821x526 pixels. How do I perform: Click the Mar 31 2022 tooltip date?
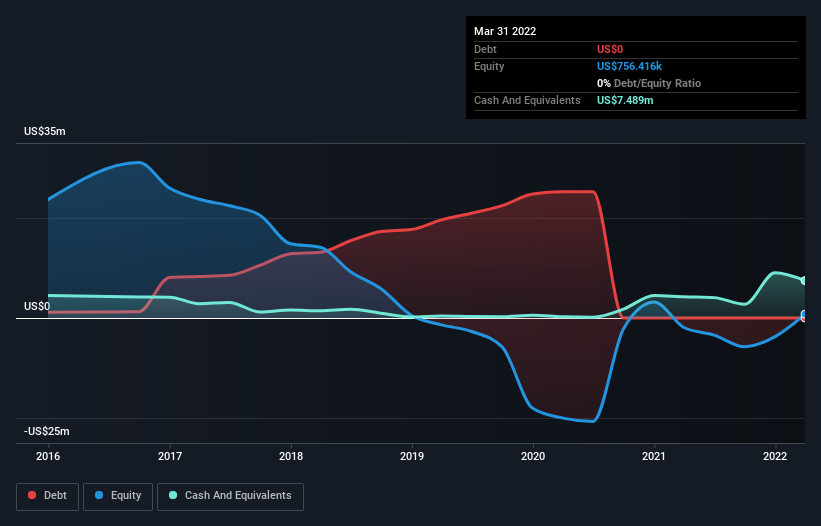(x=505, y=31)
